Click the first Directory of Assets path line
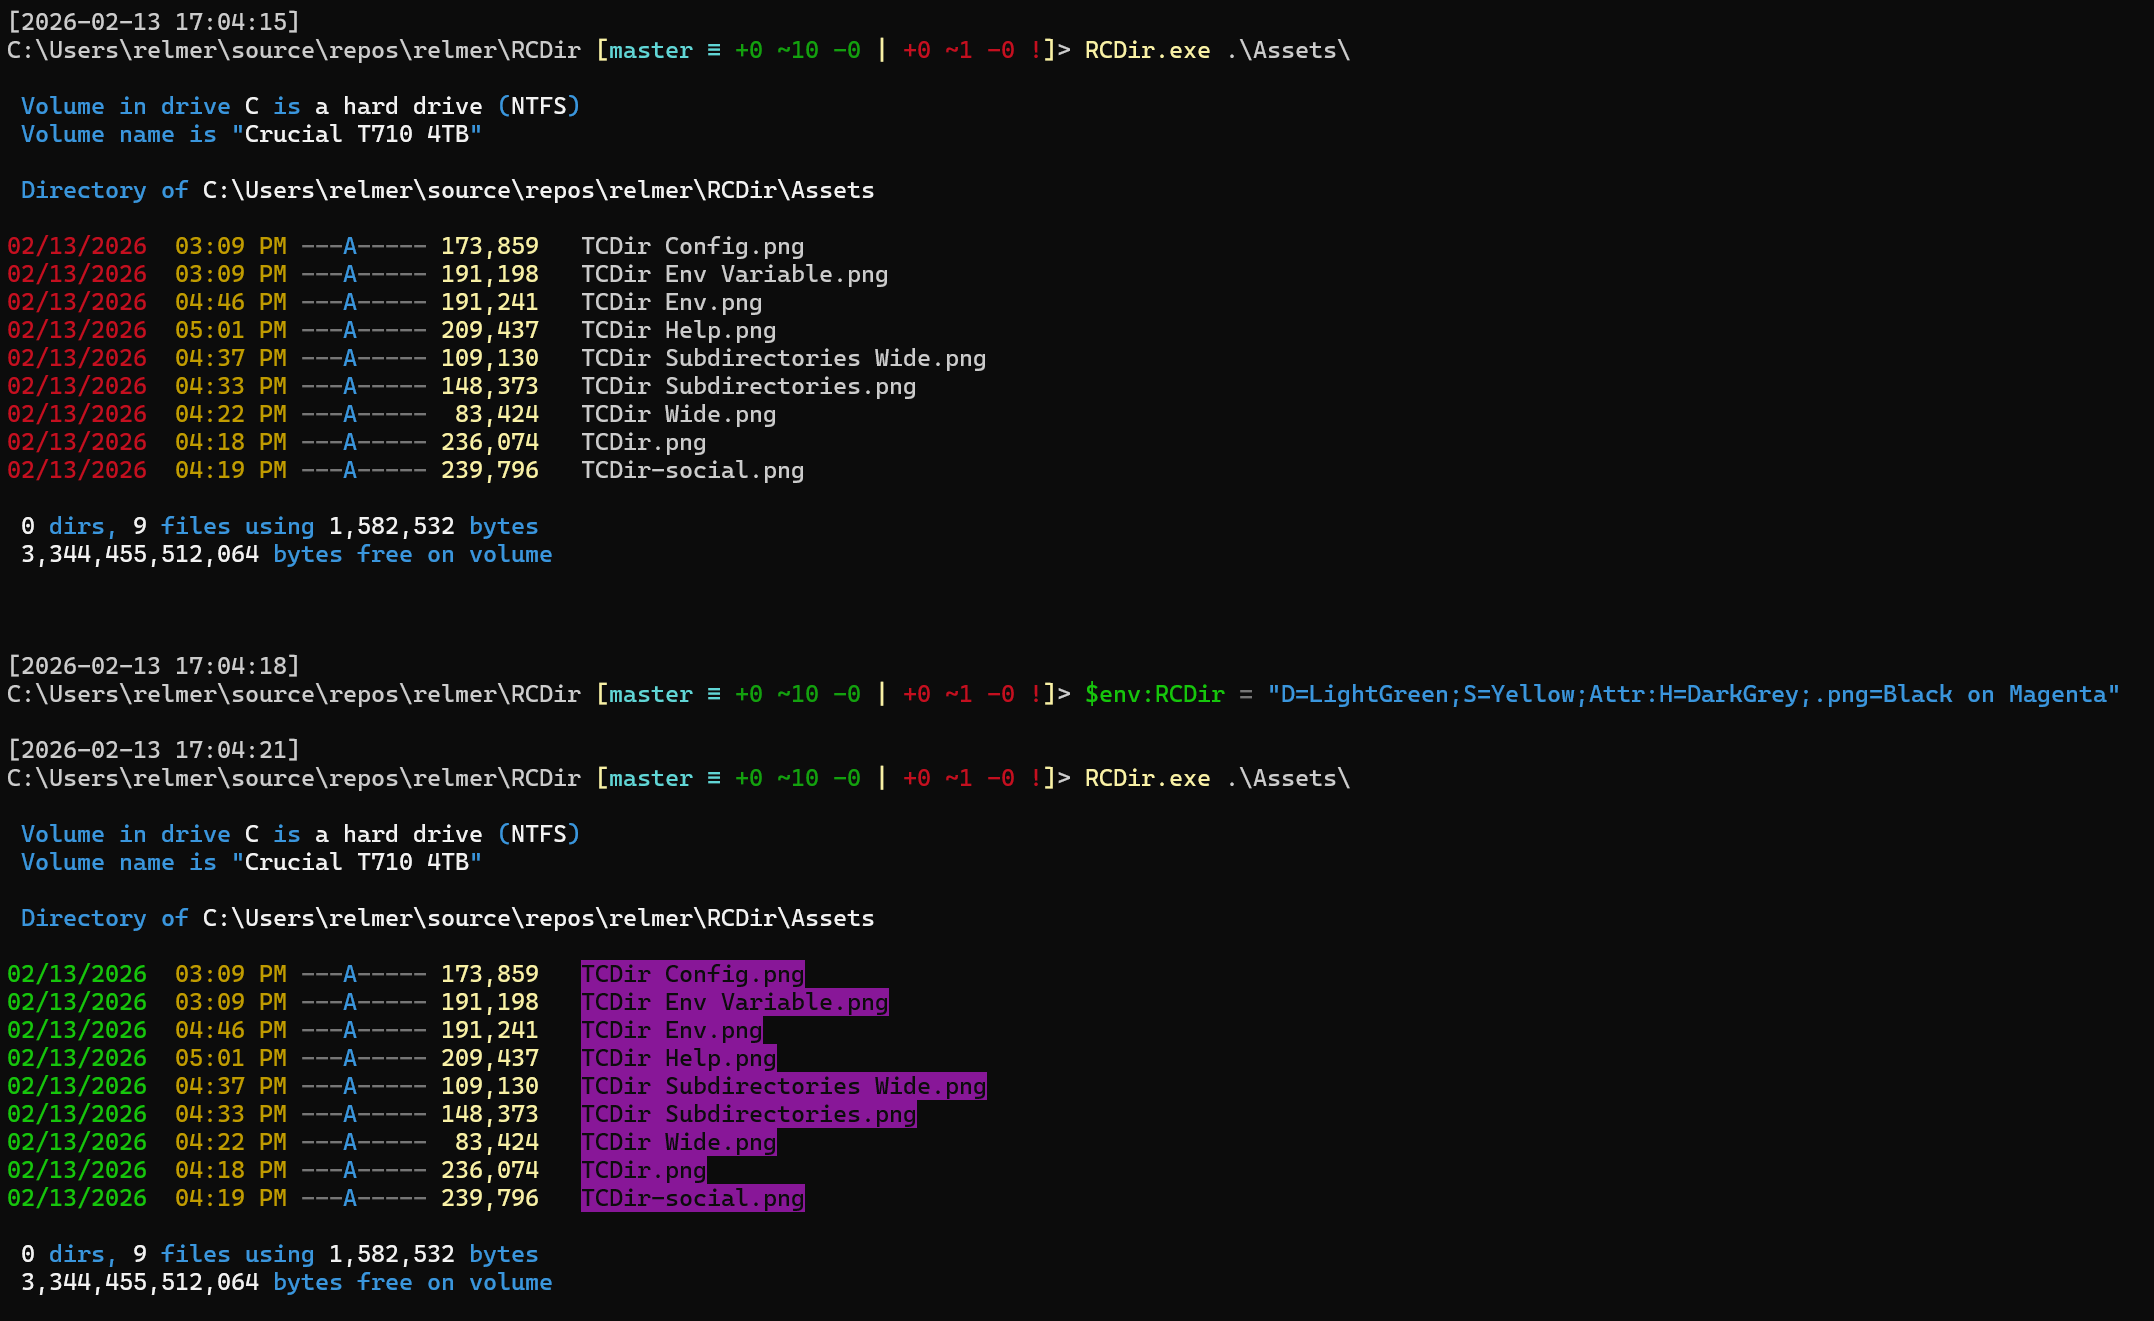 click(x=447, y=190)
